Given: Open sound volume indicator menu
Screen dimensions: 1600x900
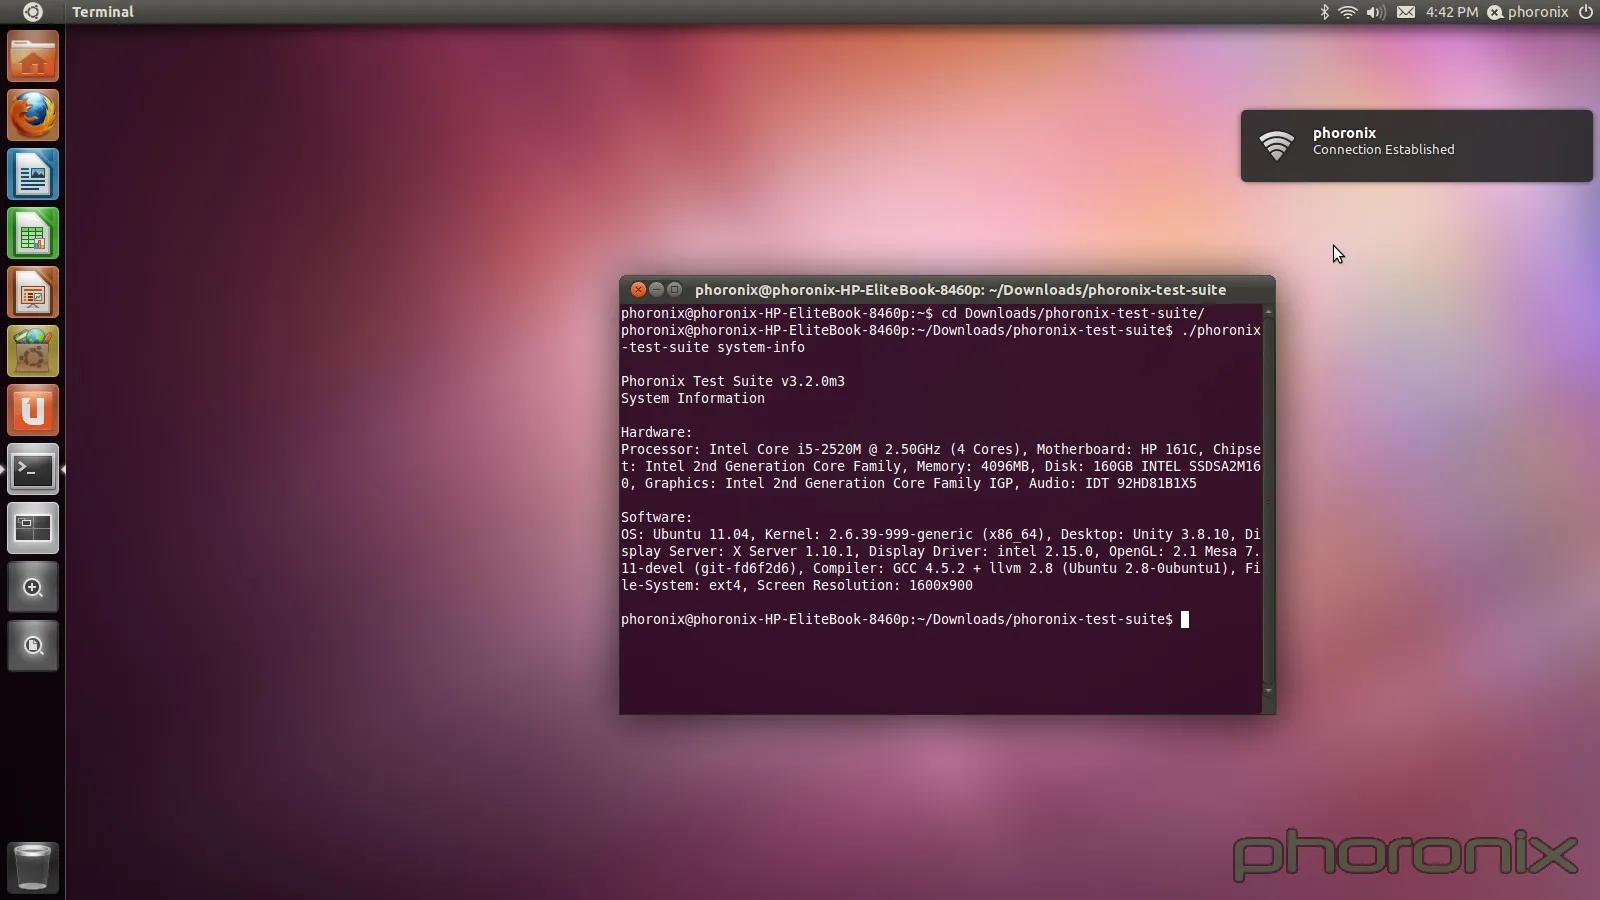Looking at the screenshot, I should coord(1376,12).
